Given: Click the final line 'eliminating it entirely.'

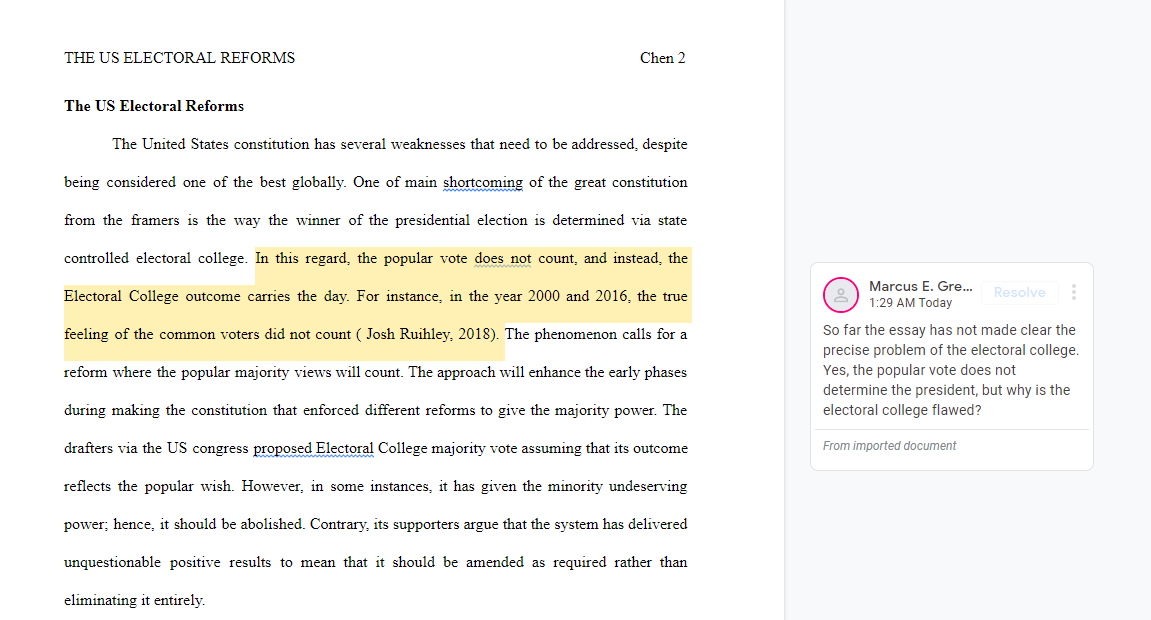Looking at the screenshot, I should coord(134,600).
